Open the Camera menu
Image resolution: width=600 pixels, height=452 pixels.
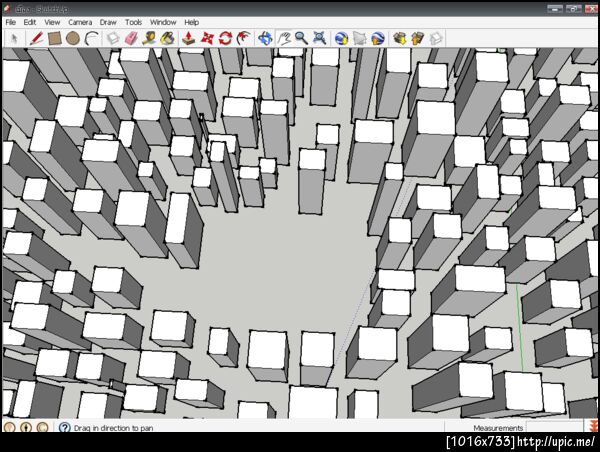[x=80, y=22]
